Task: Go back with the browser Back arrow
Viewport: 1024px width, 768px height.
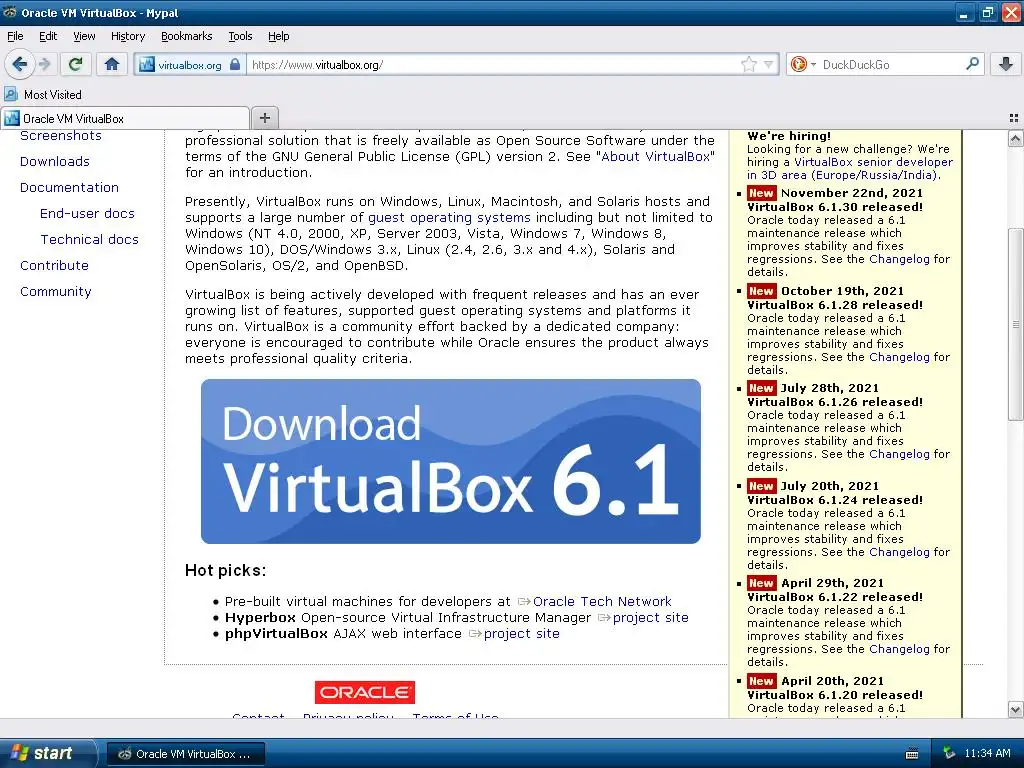Action: [x=20, y=64]
